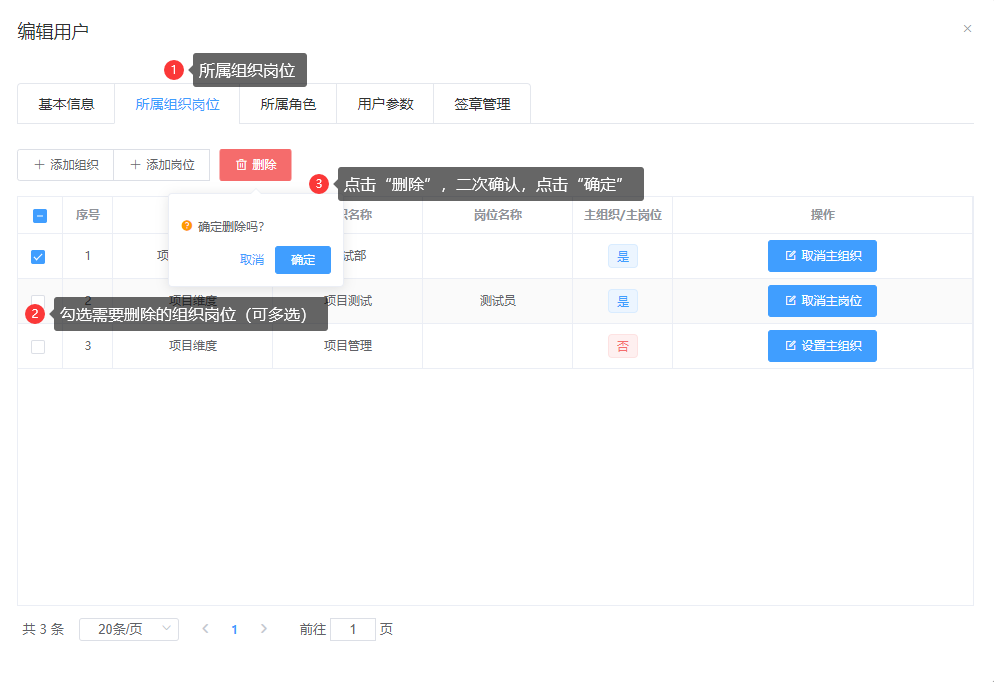The image size is (994, 682).
Task: Click 取消主岗位 button in row 2
Action: tap(822, 301)
